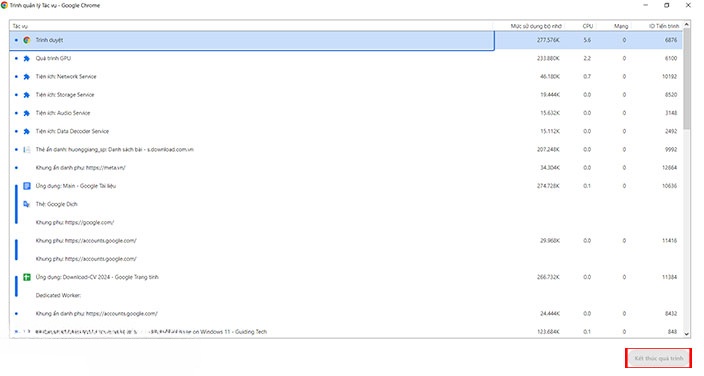
Task: Click process ID 3148
Action: point(671,113)
